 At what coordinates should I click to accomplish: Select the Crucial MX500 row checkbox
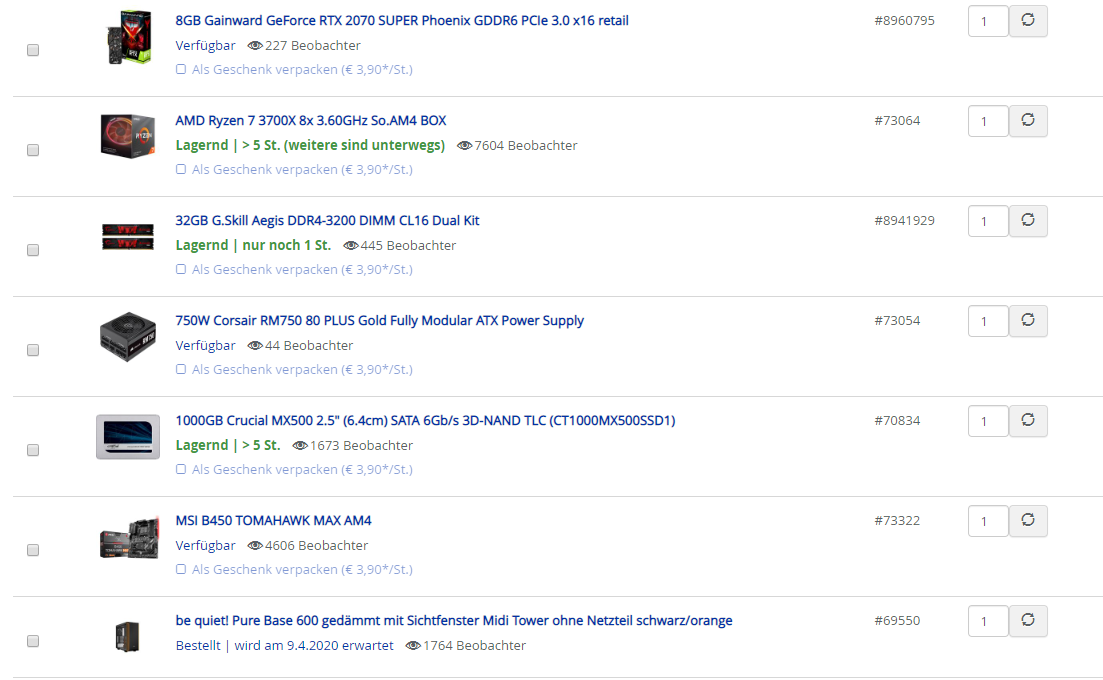pos(33,450)
